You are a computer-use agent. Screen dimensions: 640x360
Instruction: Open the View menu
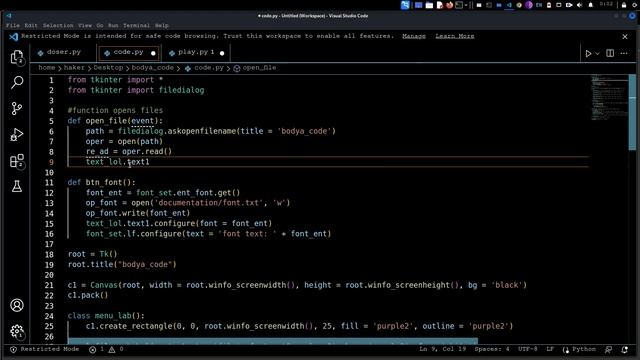point(85,25)
